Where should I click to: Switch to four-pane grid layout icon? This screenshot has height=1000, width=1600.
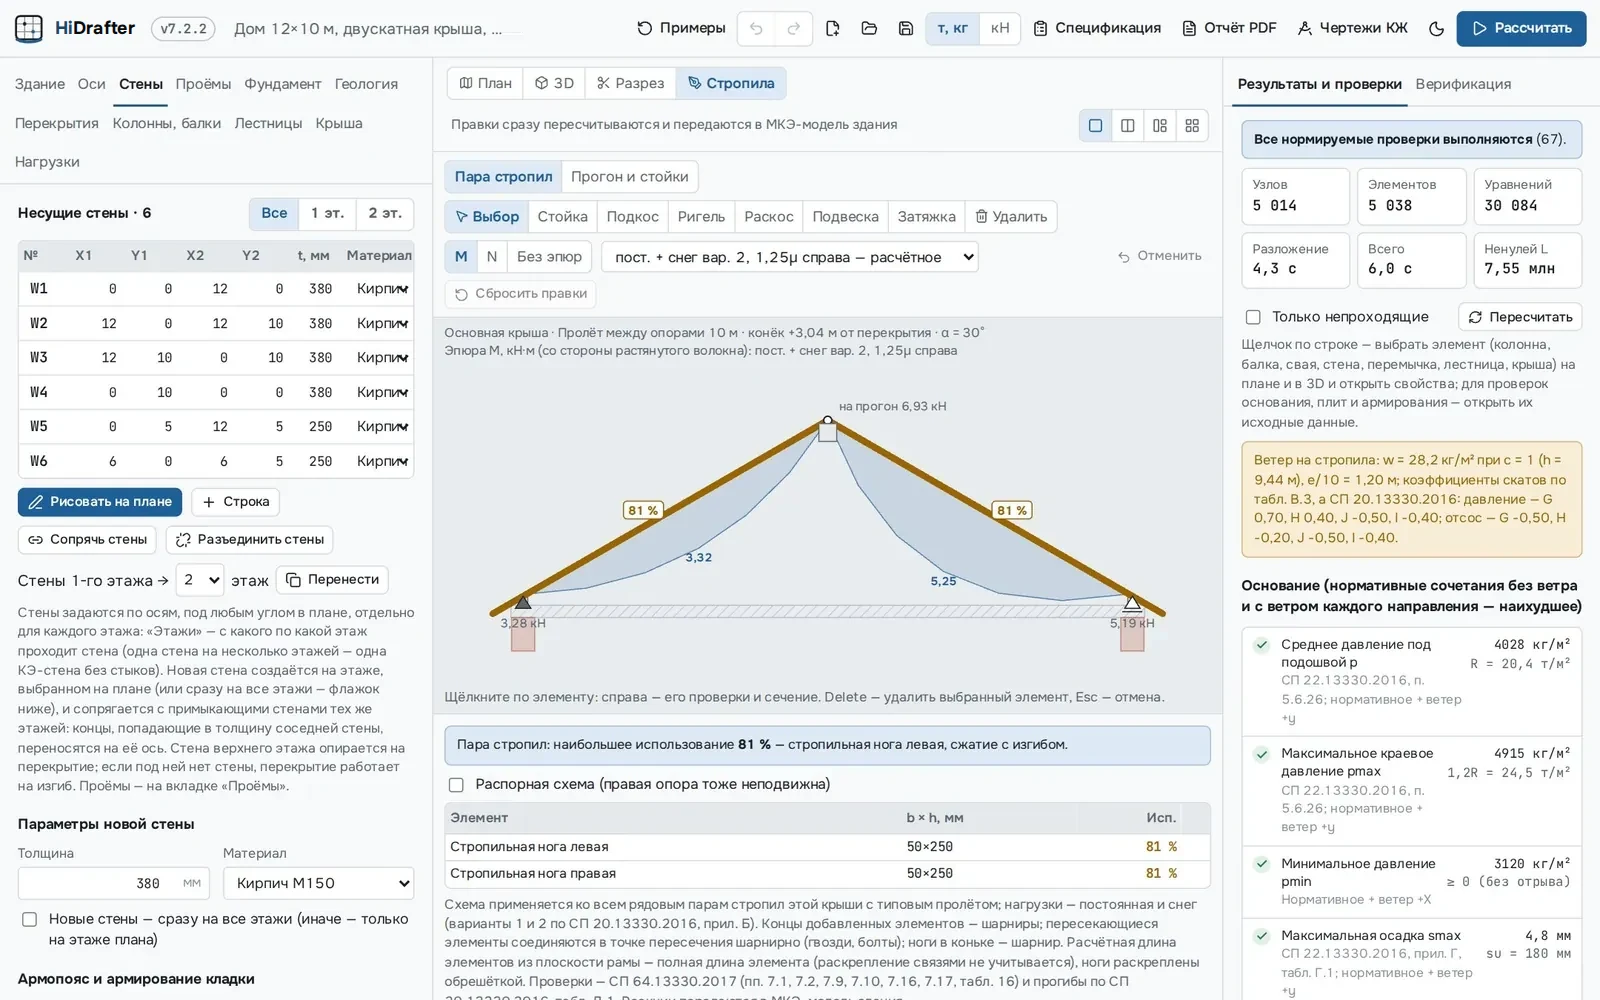click(1192, 125)
